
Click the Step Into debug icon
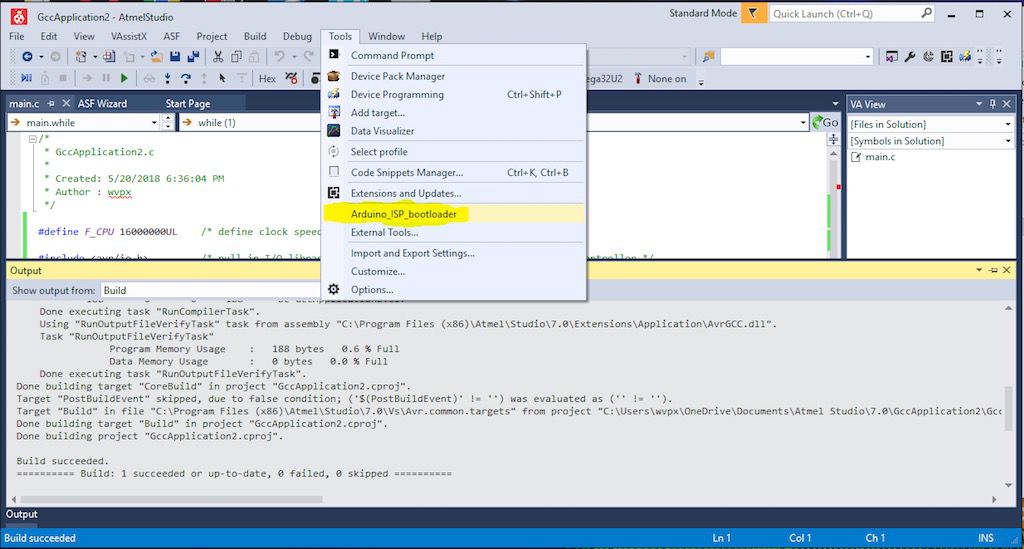pos(167,78)
